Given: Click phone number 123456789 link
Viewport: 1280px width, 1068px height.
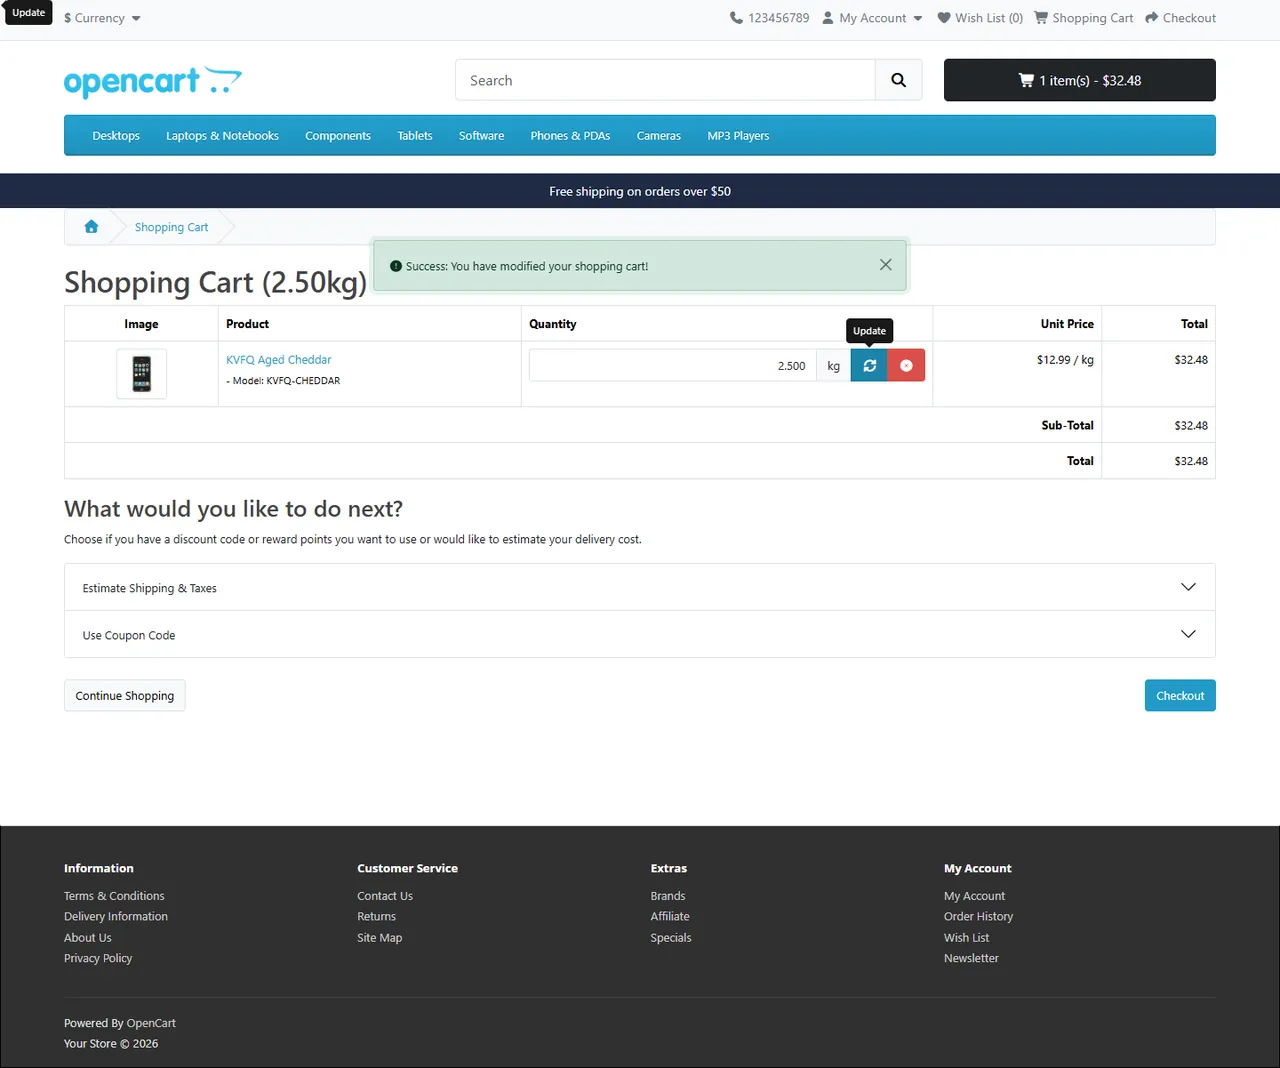Looking at the screenshot, I should point(769,18).
